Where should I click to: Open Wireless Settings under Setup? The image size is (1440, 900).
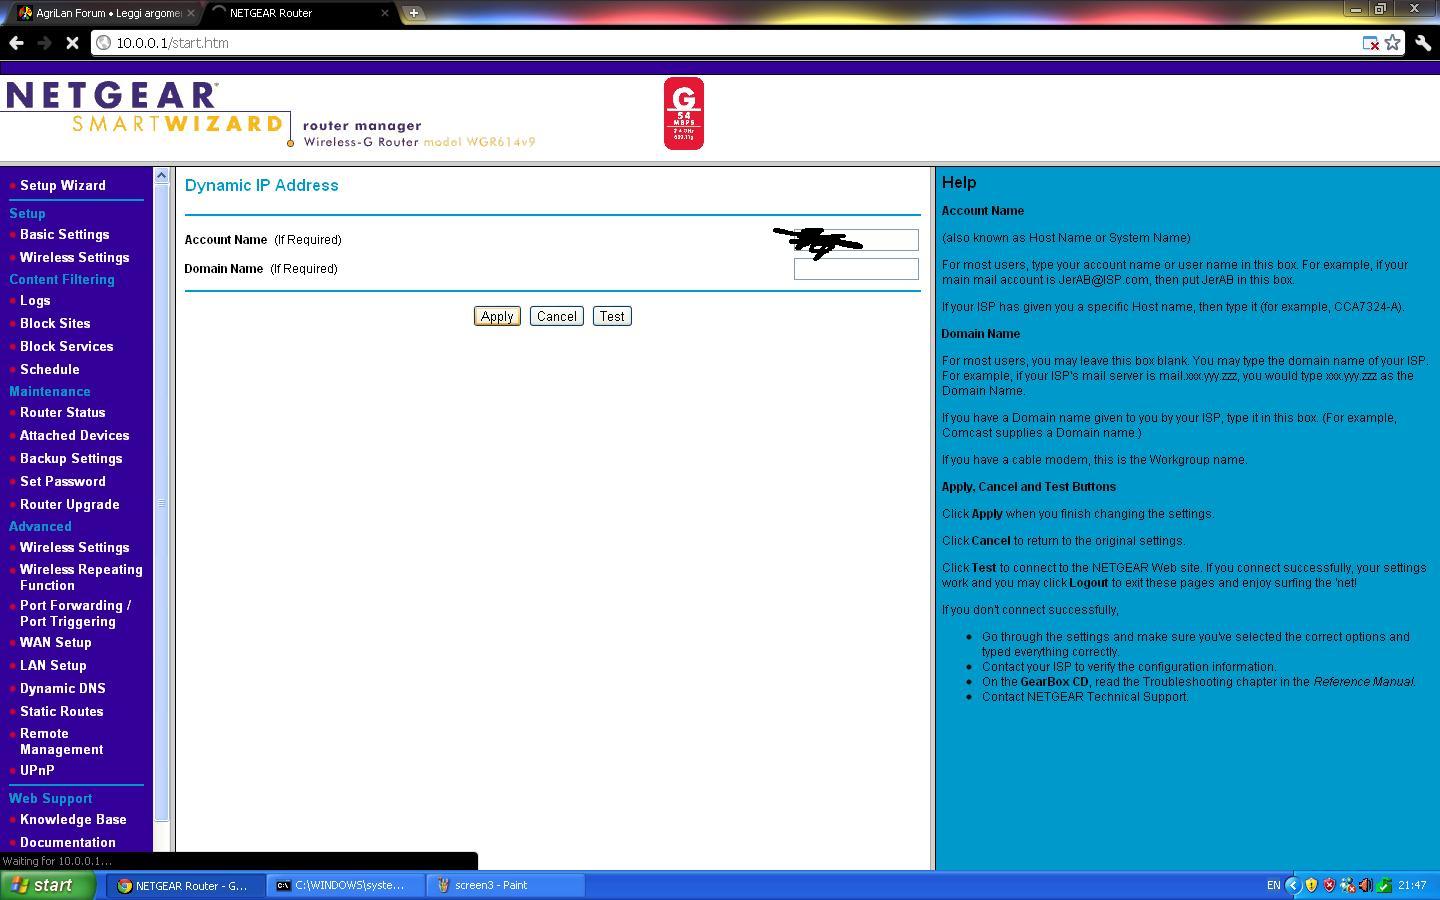[74, 257]
